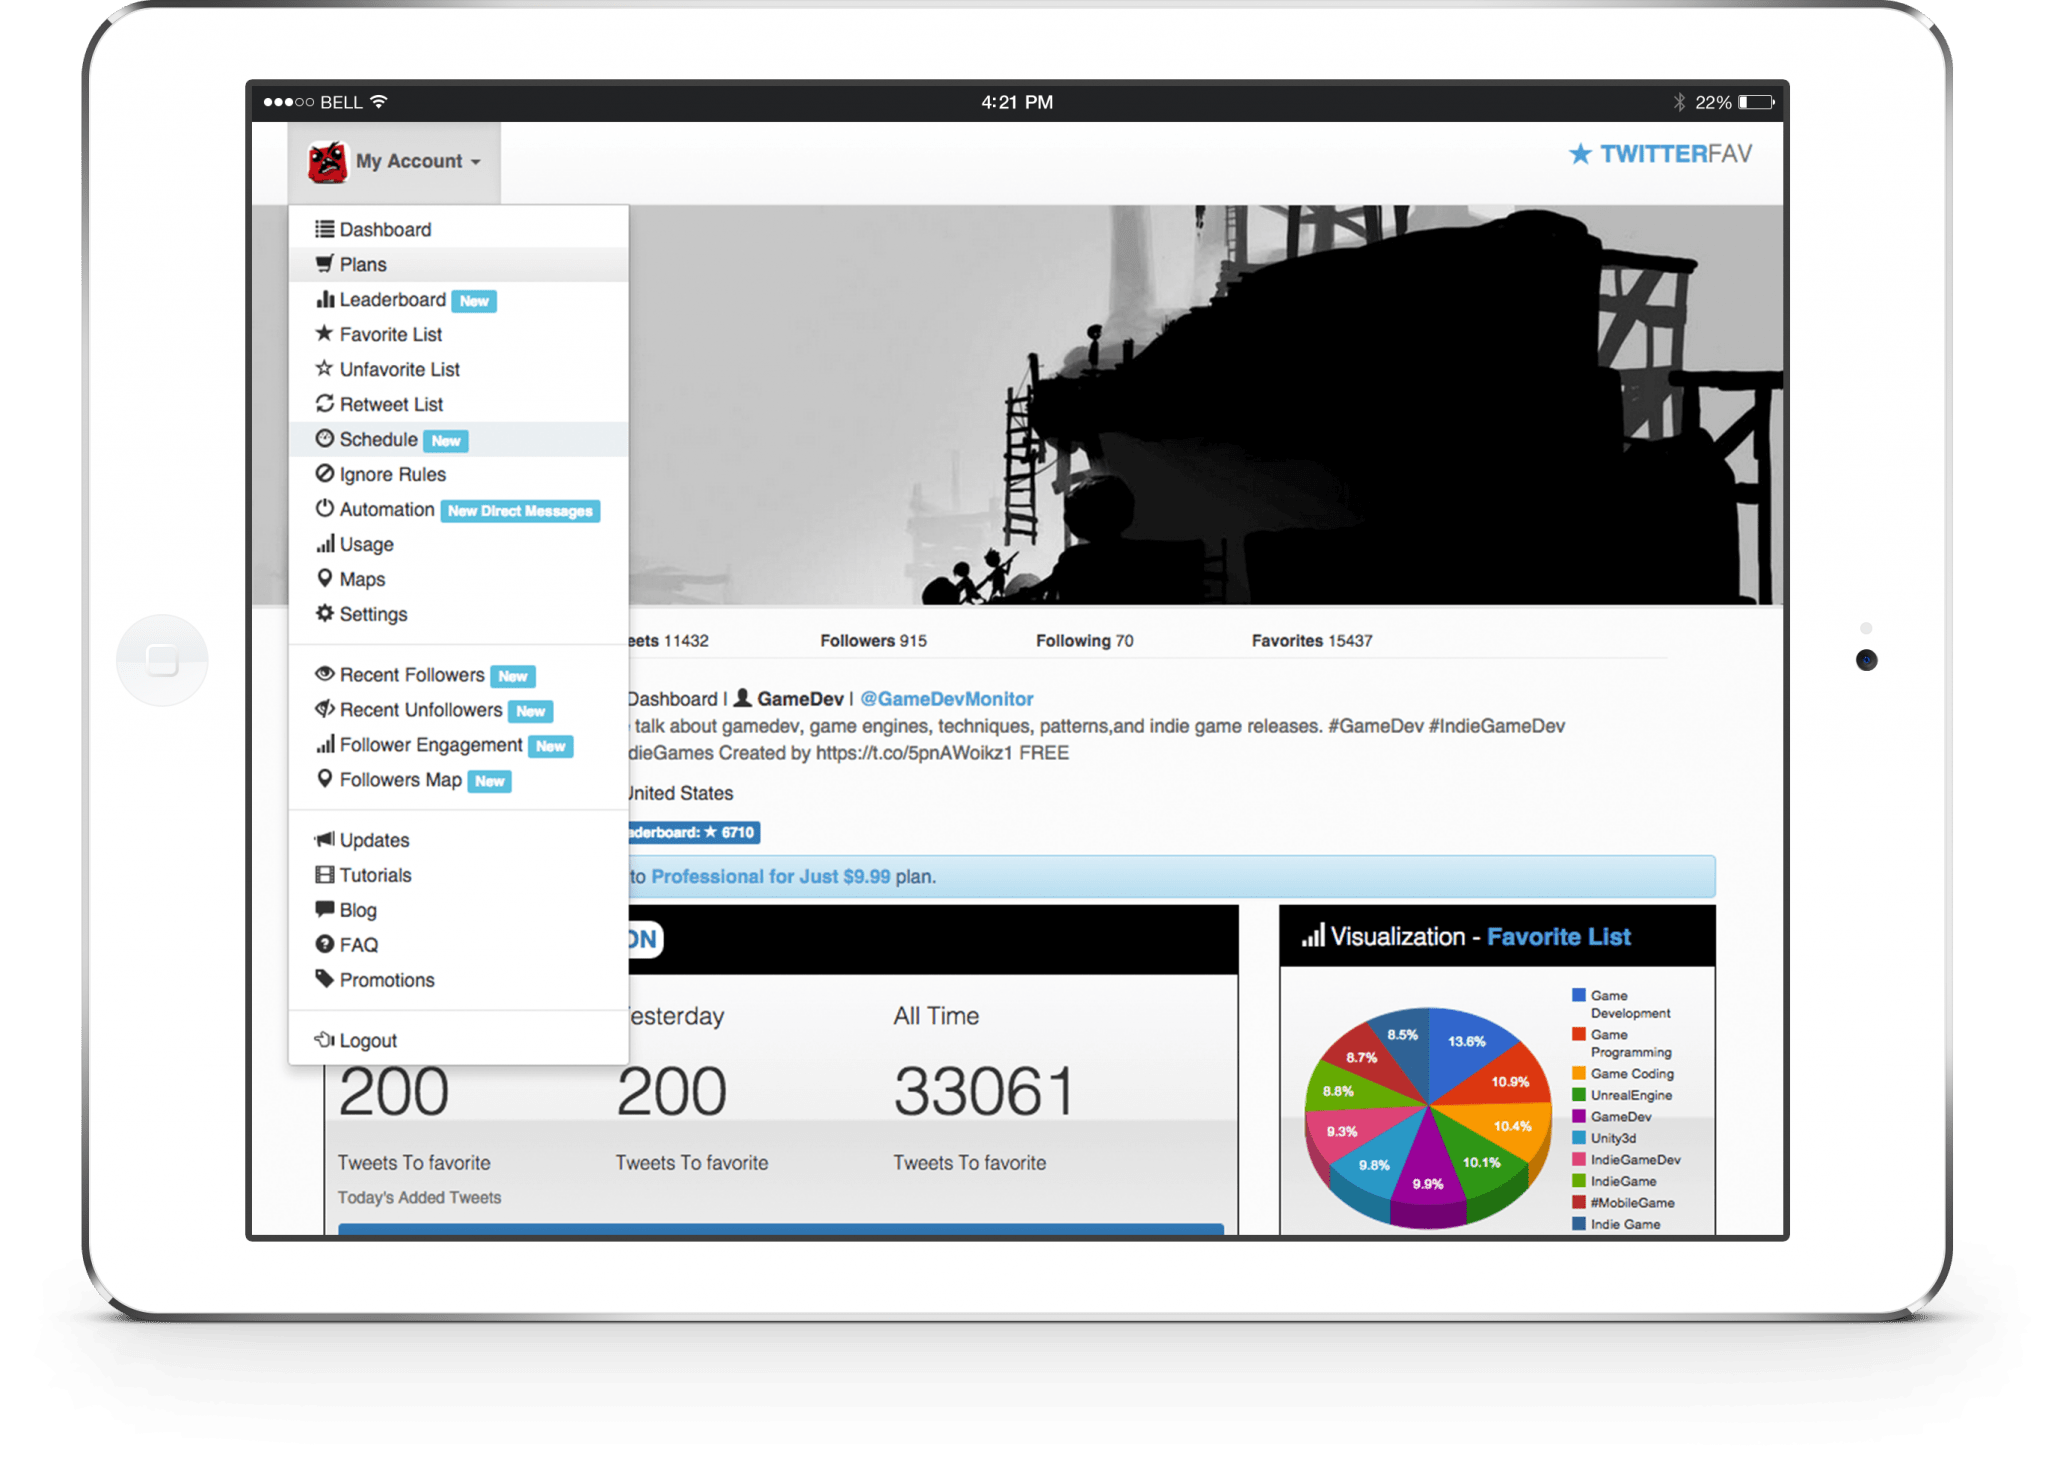
Task: Click Professional for Just $9.99 link
Action: click(770, 877)
